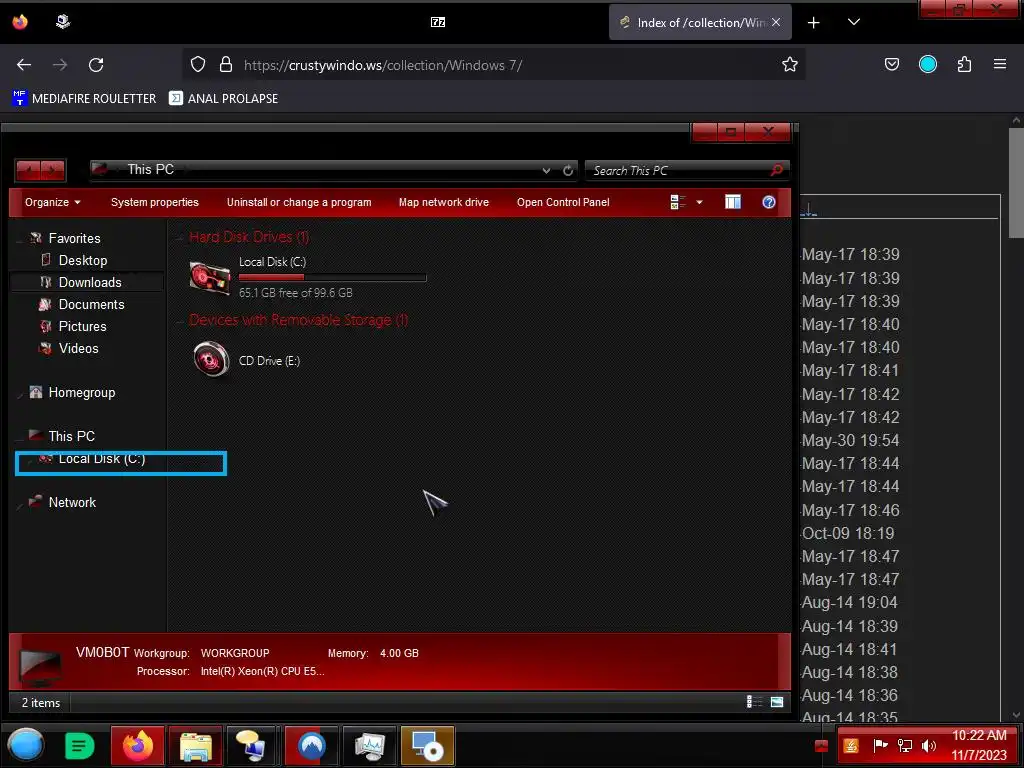Open the view options dropdown arrow

[x=699, y=202]
